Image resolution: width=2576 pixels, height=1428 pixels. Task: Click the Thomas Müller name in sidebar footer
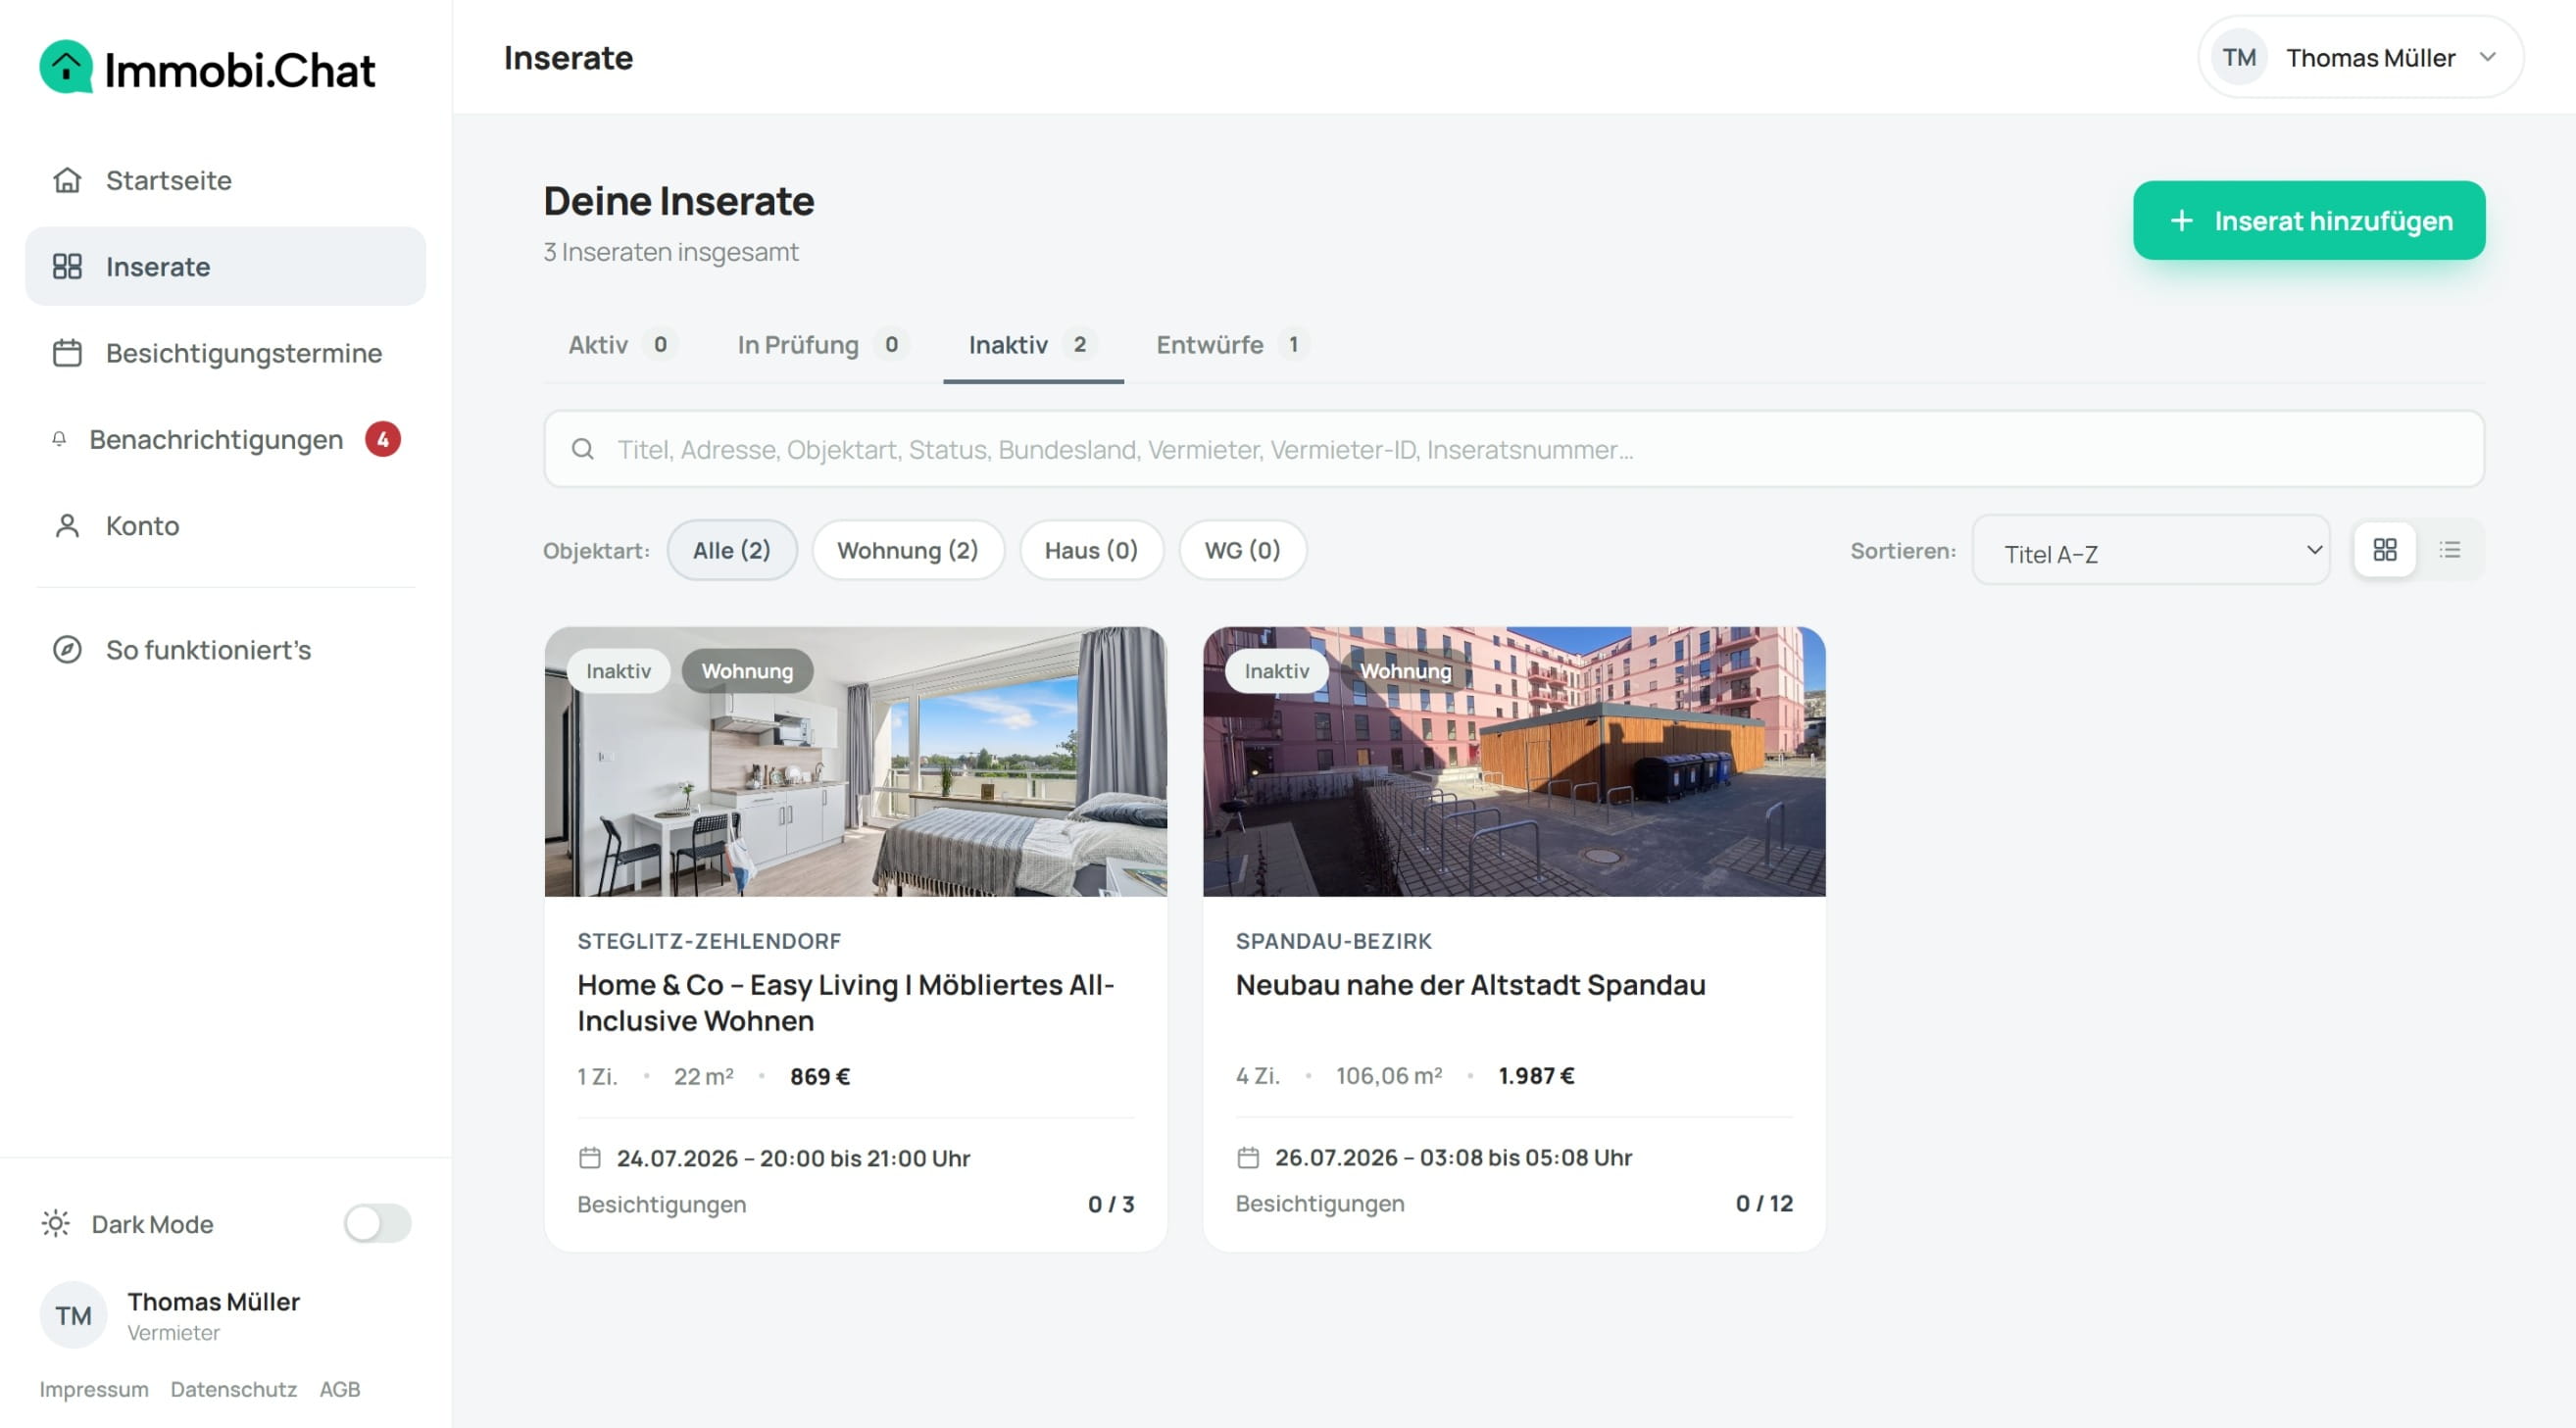[213, 1300]
